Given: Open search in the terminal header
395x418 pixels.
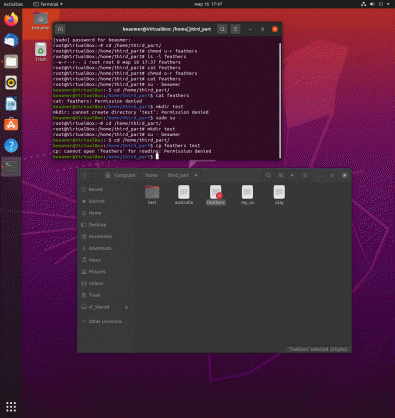Looking at the screenshot, I should click(x=222, y=29).
